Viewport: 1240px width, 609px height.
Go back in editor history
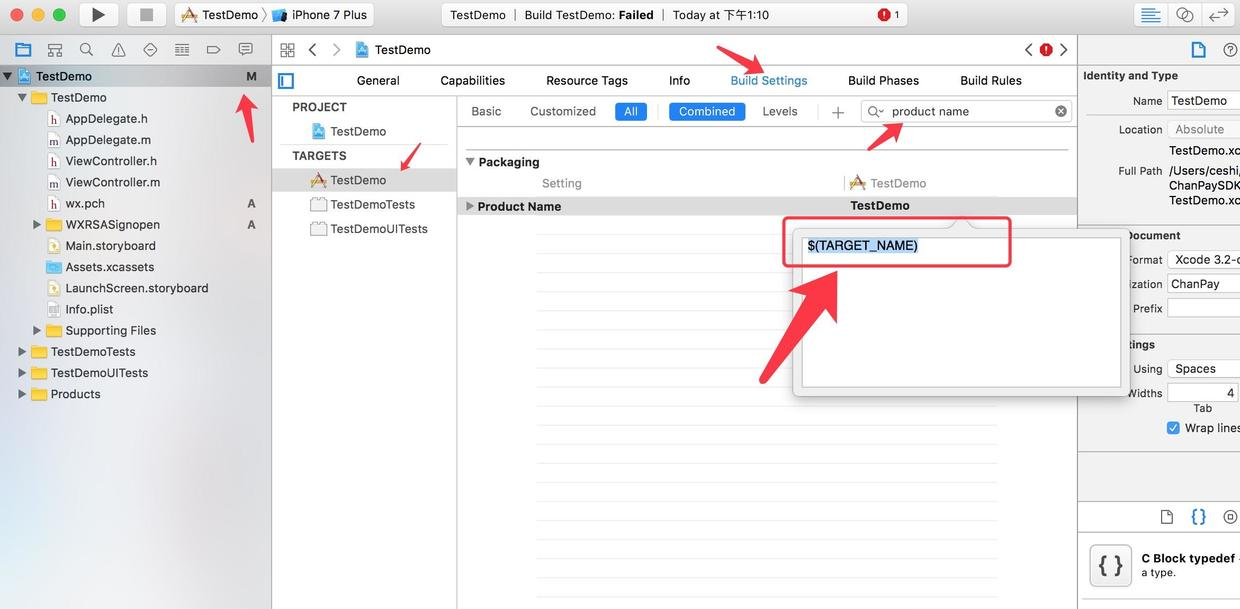pos(313,50)
